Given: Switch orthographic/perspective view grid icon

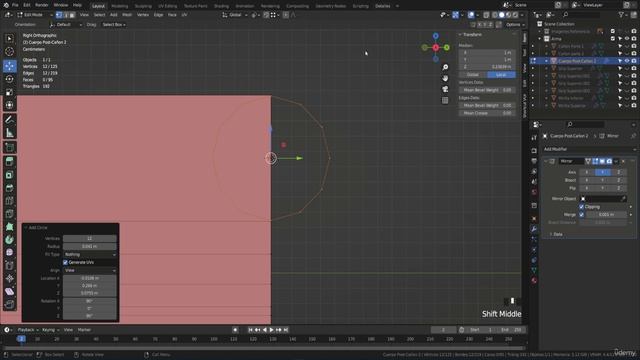Looking at the screenshot, I should tap(445, 100).
